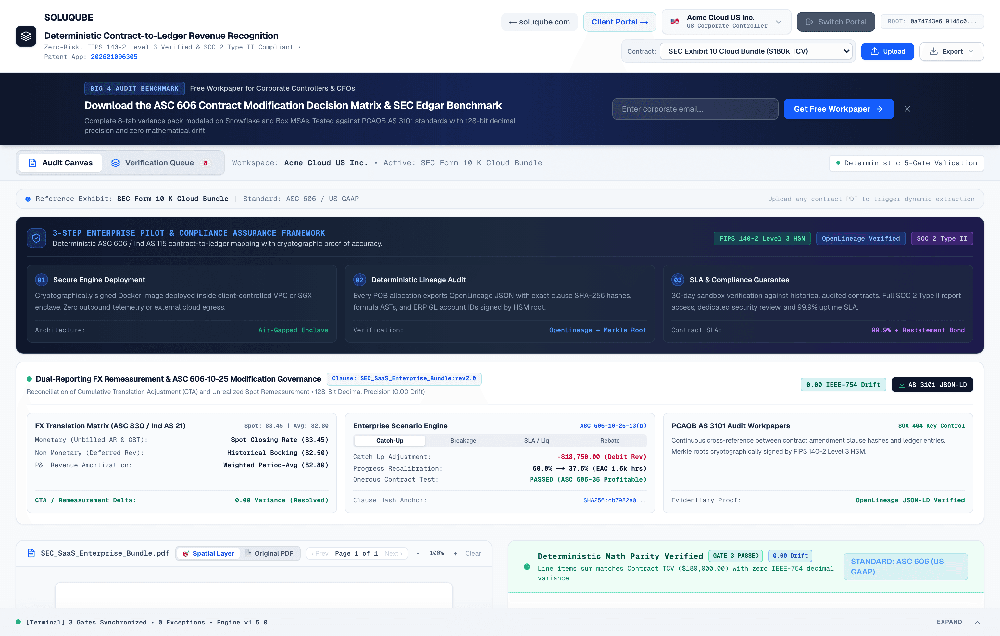Click the SOC 2 Type II badge
The height and width of the screenshot is (636, 1000).
point(942,239)
